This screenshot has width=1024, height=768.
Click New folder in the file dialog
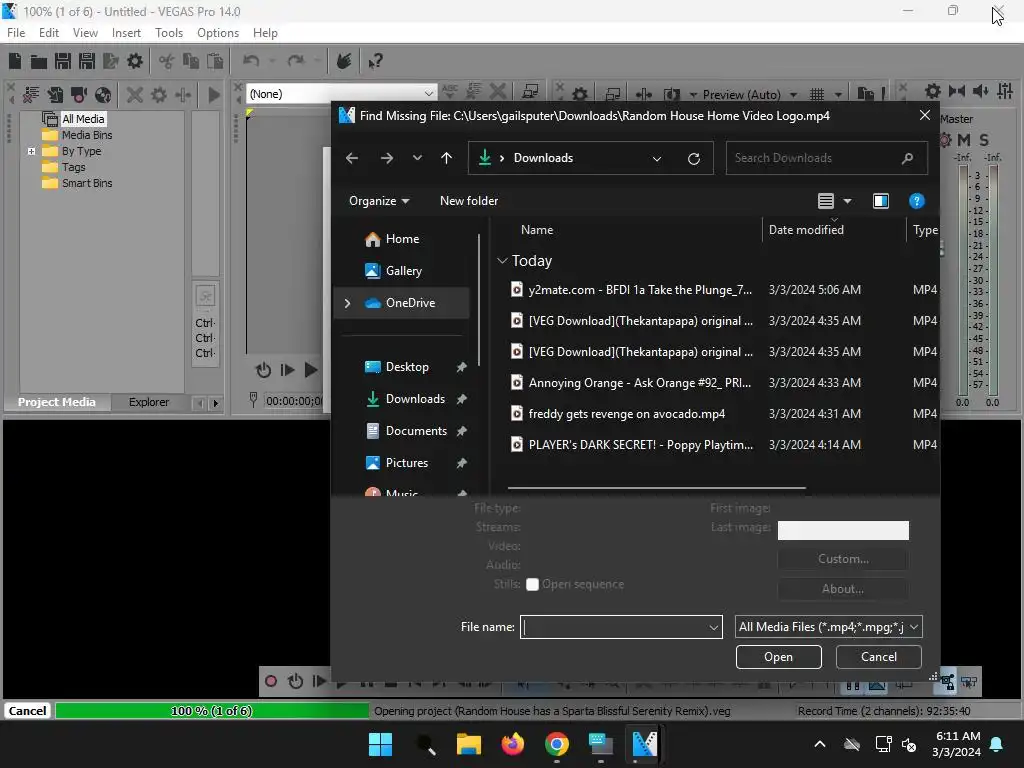[469, 201]
